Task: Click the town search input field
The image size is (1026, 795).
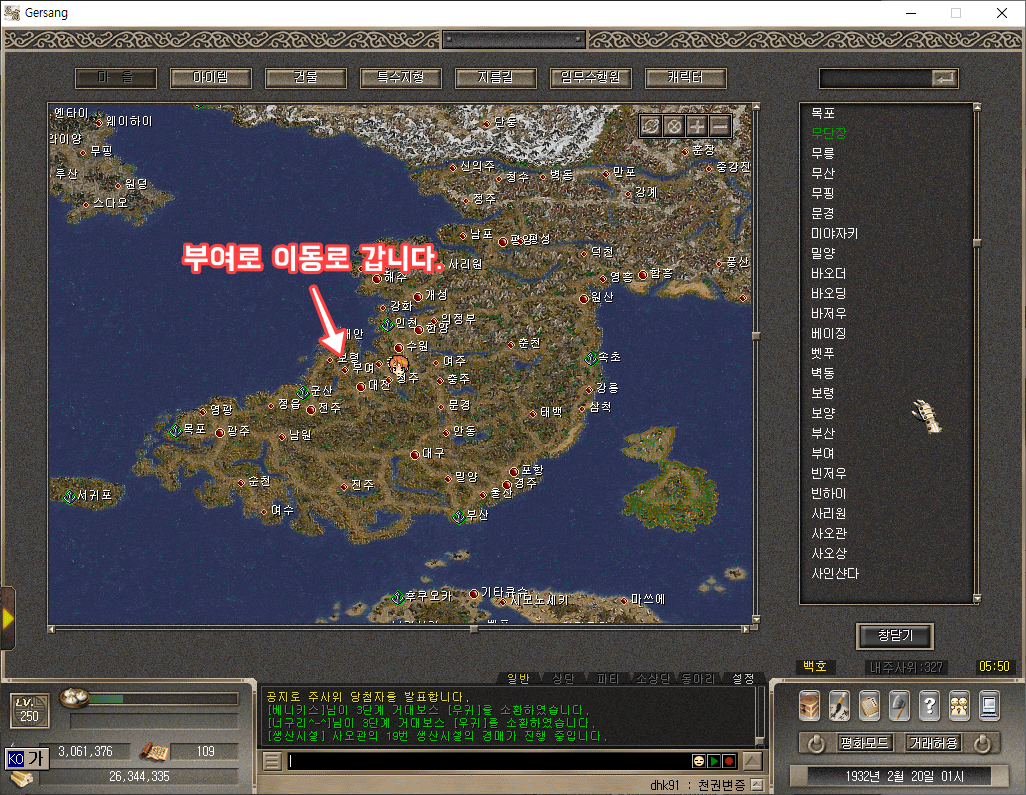Action: (876, 79)
